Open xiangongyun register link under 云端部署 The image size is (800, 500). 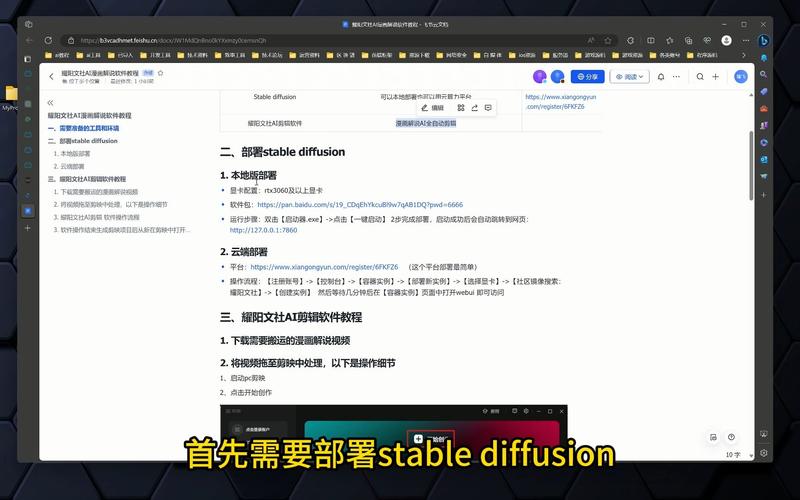(324, 267)
